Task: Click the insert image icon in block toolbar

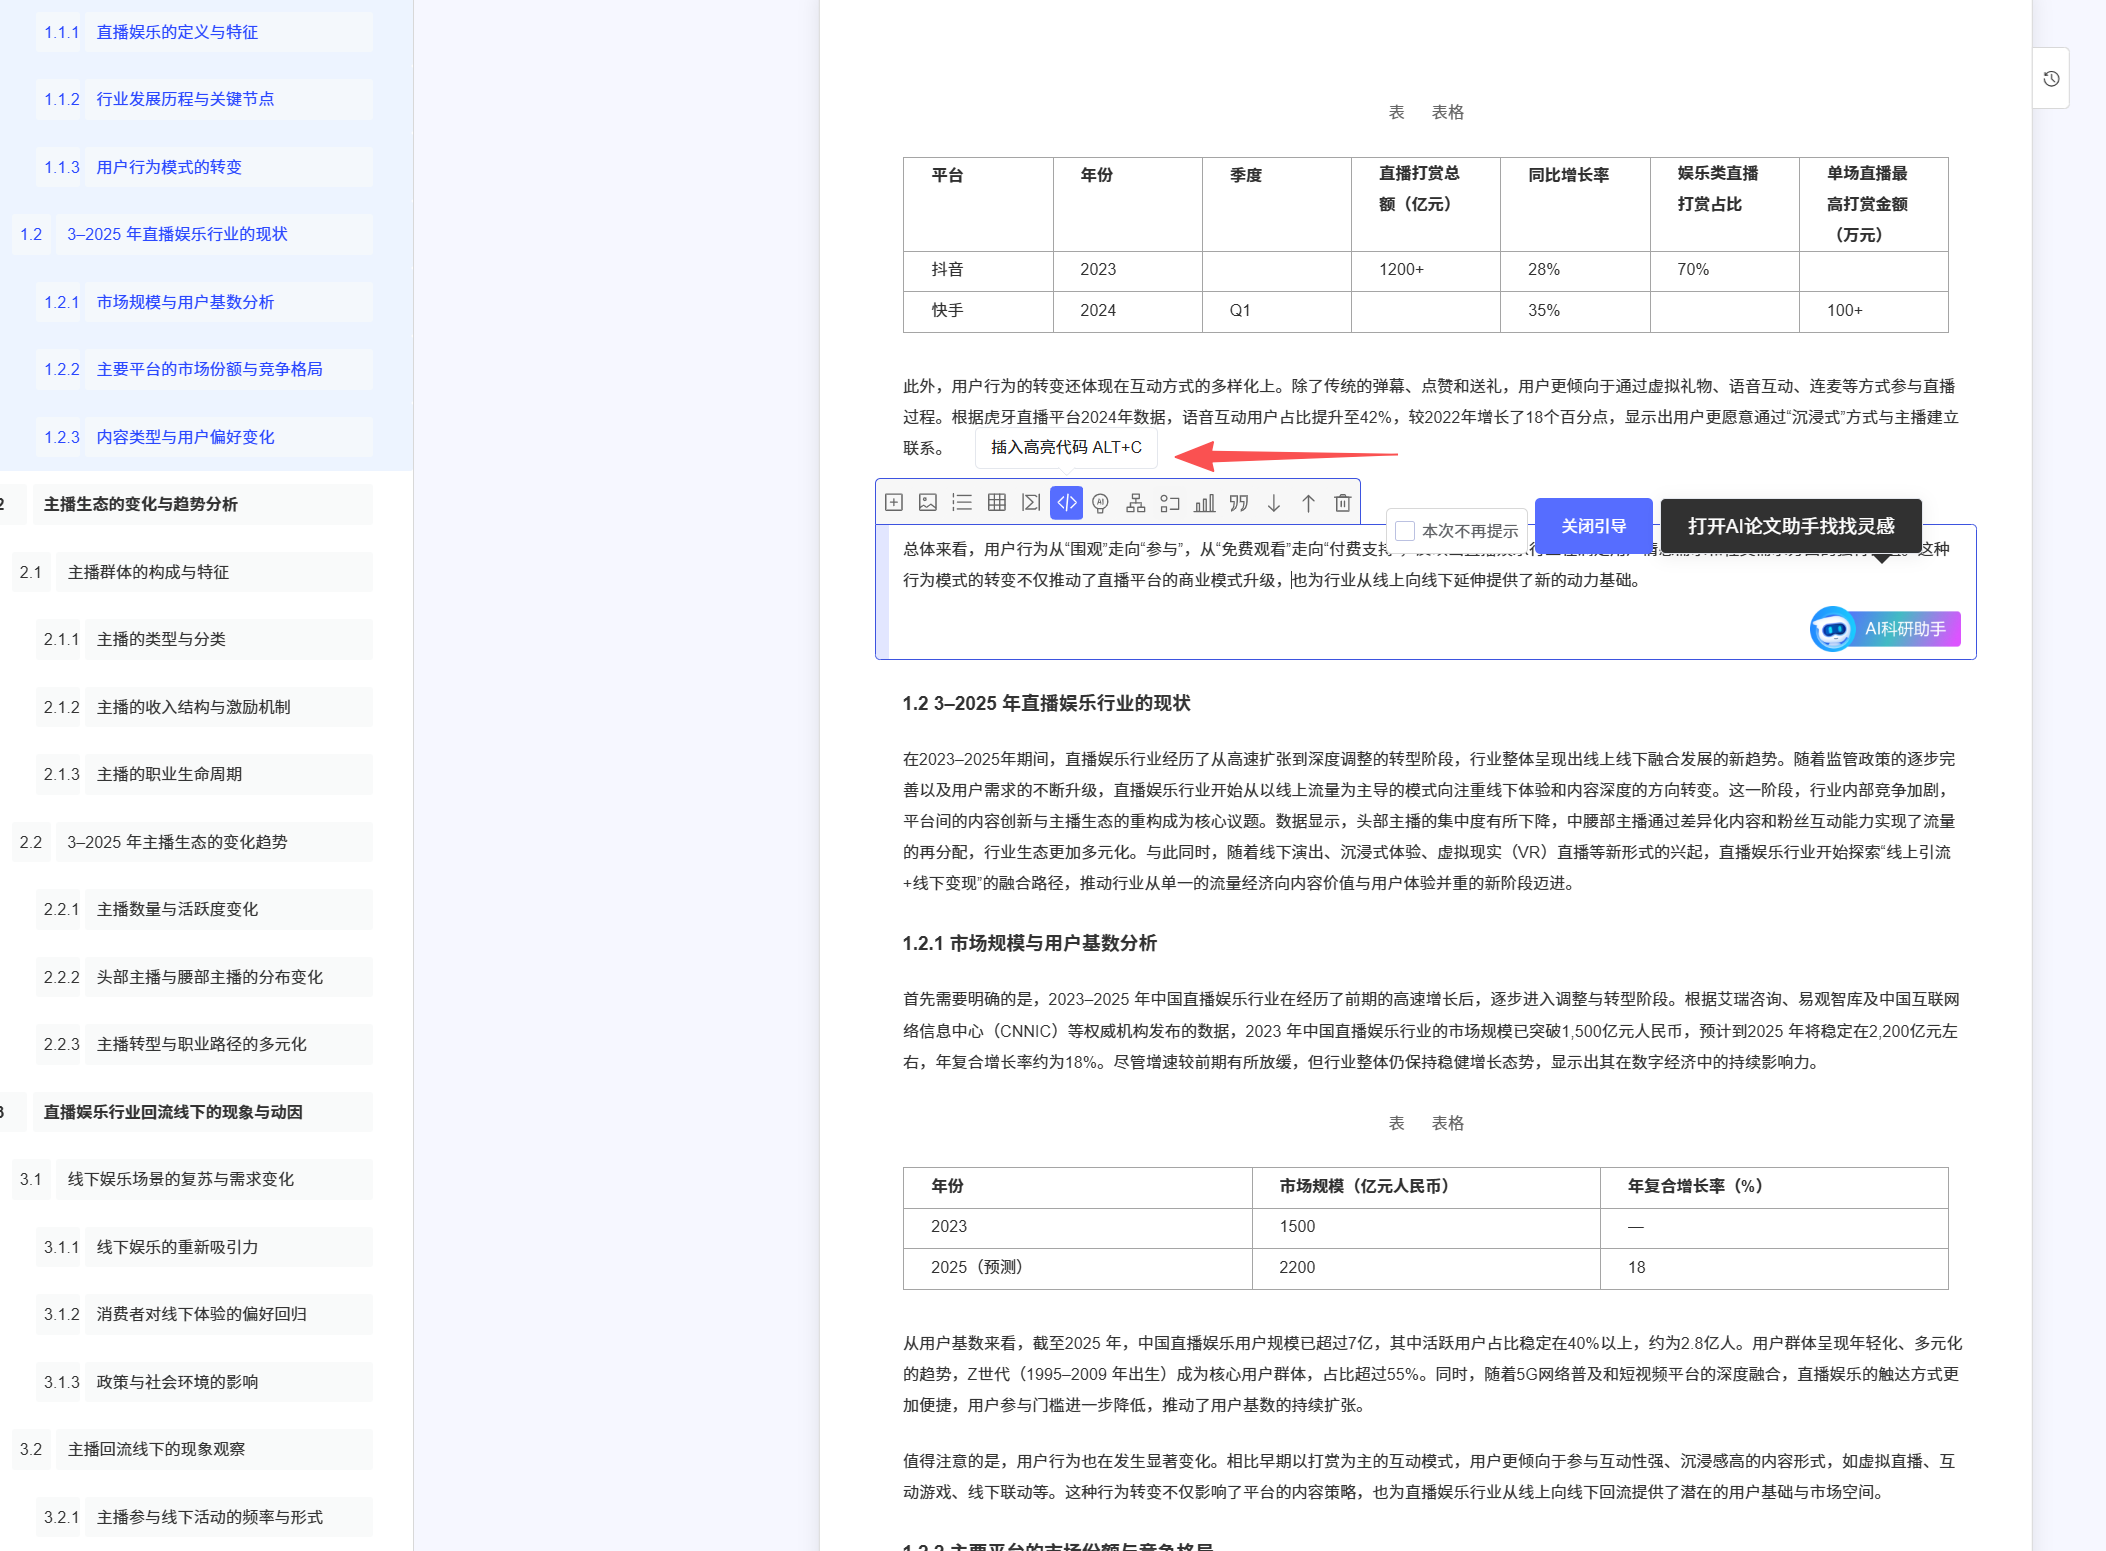Action: pos(928,503)
